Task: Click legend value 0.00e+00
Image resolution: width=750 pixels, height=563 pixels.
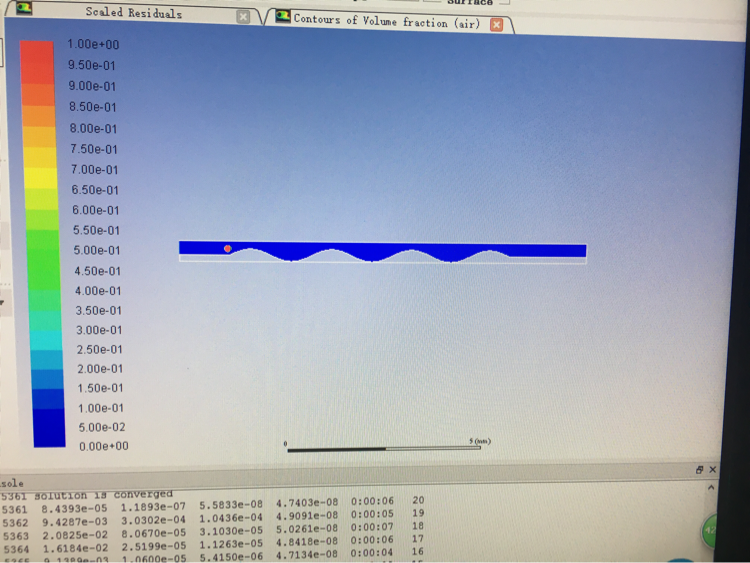Action: coord(104,446)
